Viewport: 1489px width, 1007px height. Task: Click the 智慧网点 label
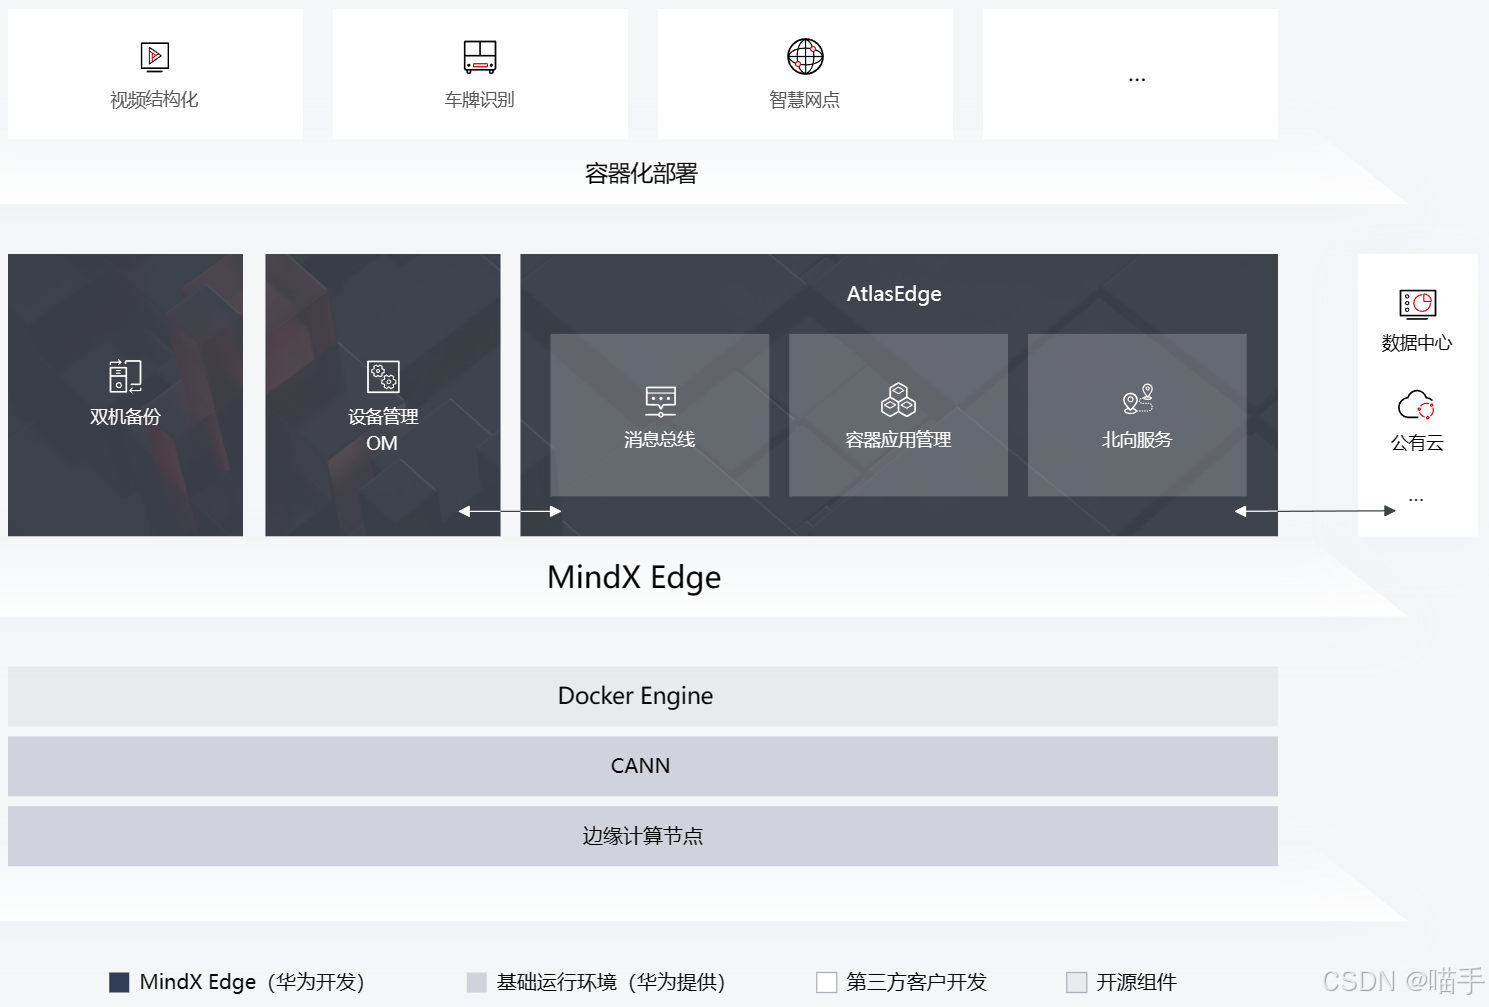click(805, 100)
